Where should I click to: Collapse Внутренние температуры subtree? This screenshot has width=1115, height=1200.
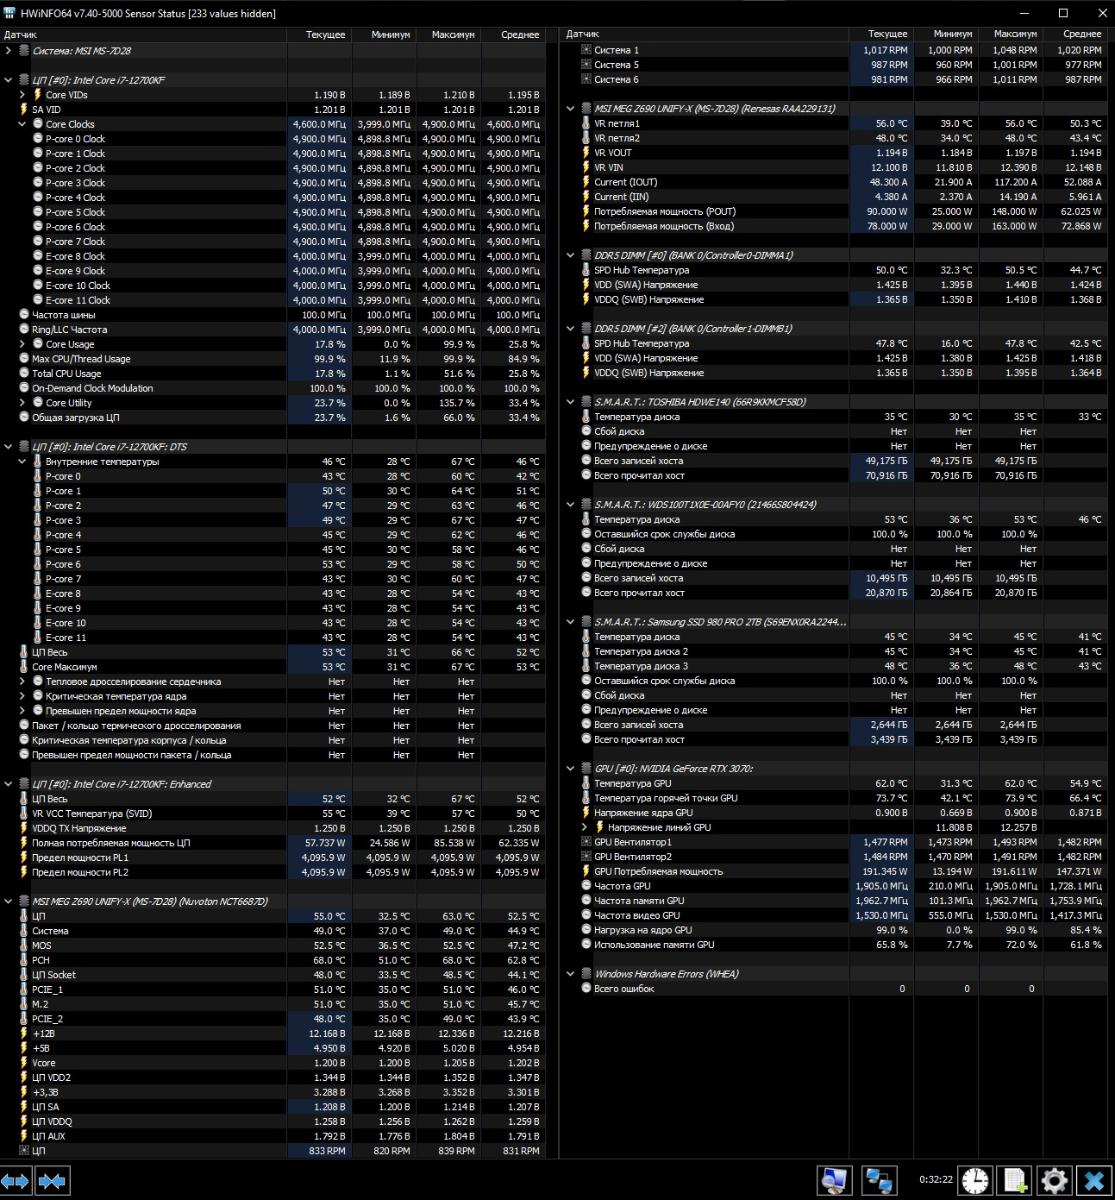(23, 462)
